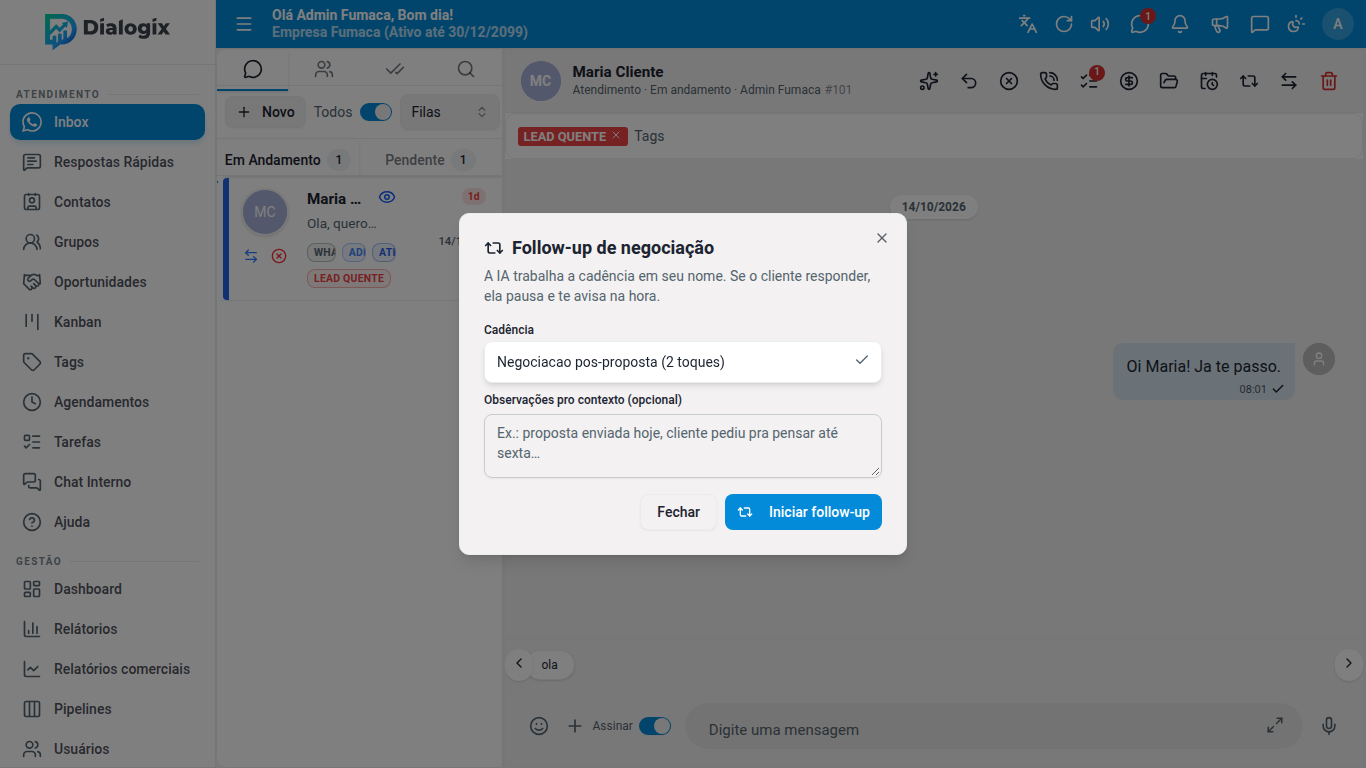
Task: Open the bell notifications icon
Action: point(1180,24)
